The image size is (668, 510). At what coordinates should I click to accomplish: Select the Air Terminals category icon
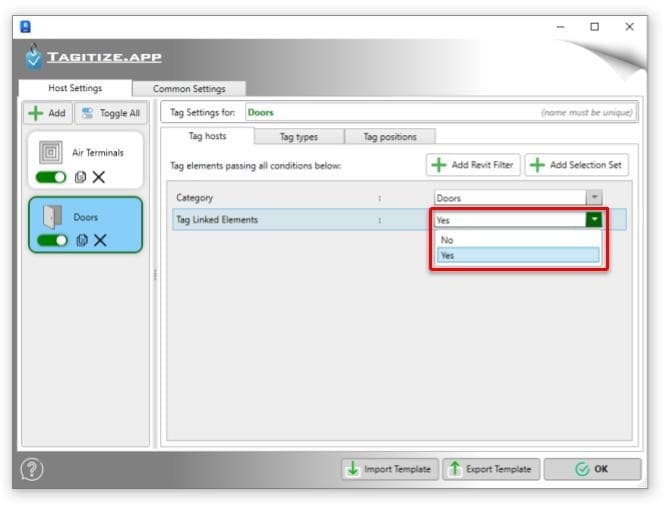(x=51, y=152)
